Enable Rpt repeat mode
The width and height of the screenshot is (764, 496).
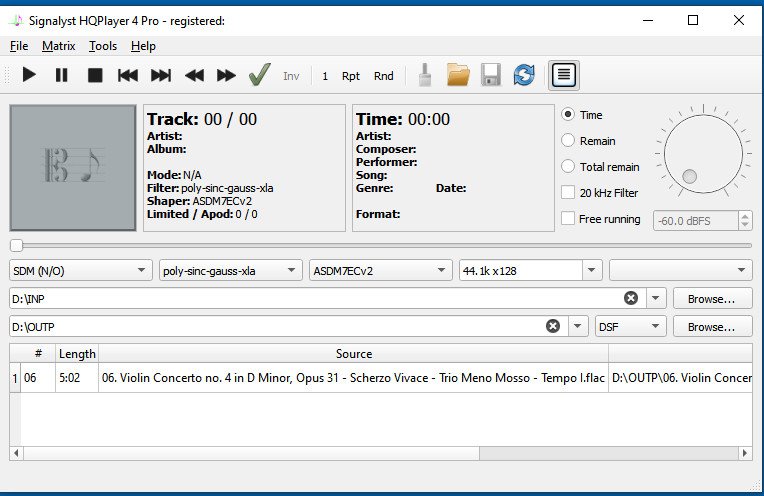350,76
